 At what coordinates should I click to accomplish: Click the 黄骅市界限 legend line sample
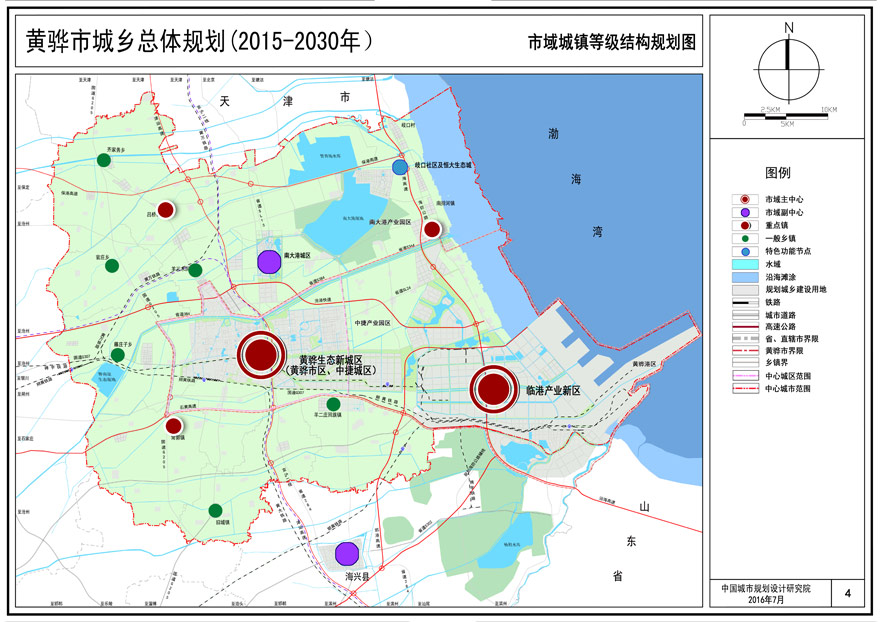pyautogui.click(x=745, y=351)
